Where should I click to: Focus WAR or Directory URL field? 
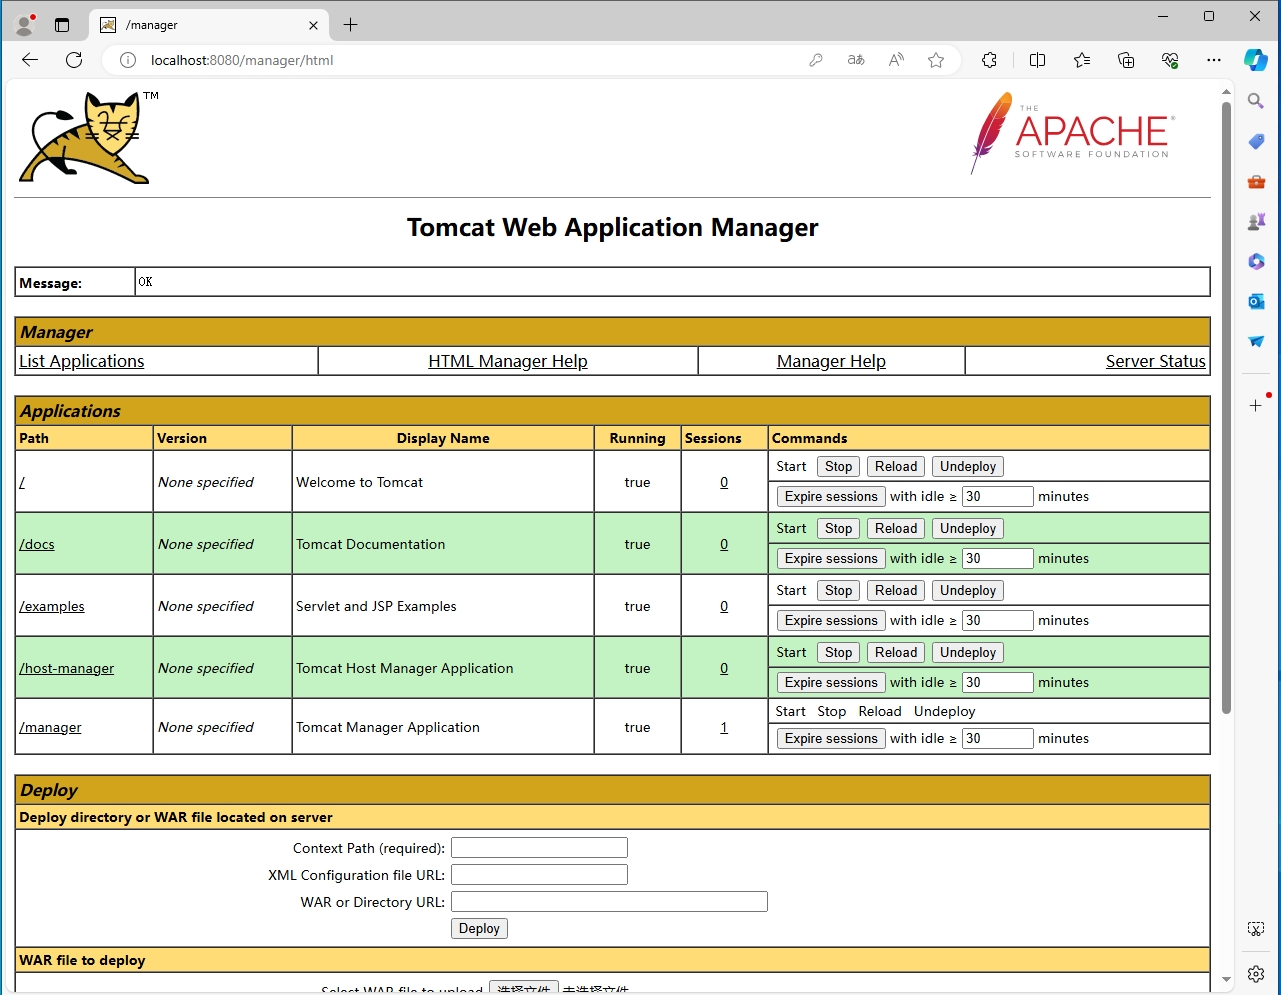click(609, 902)
